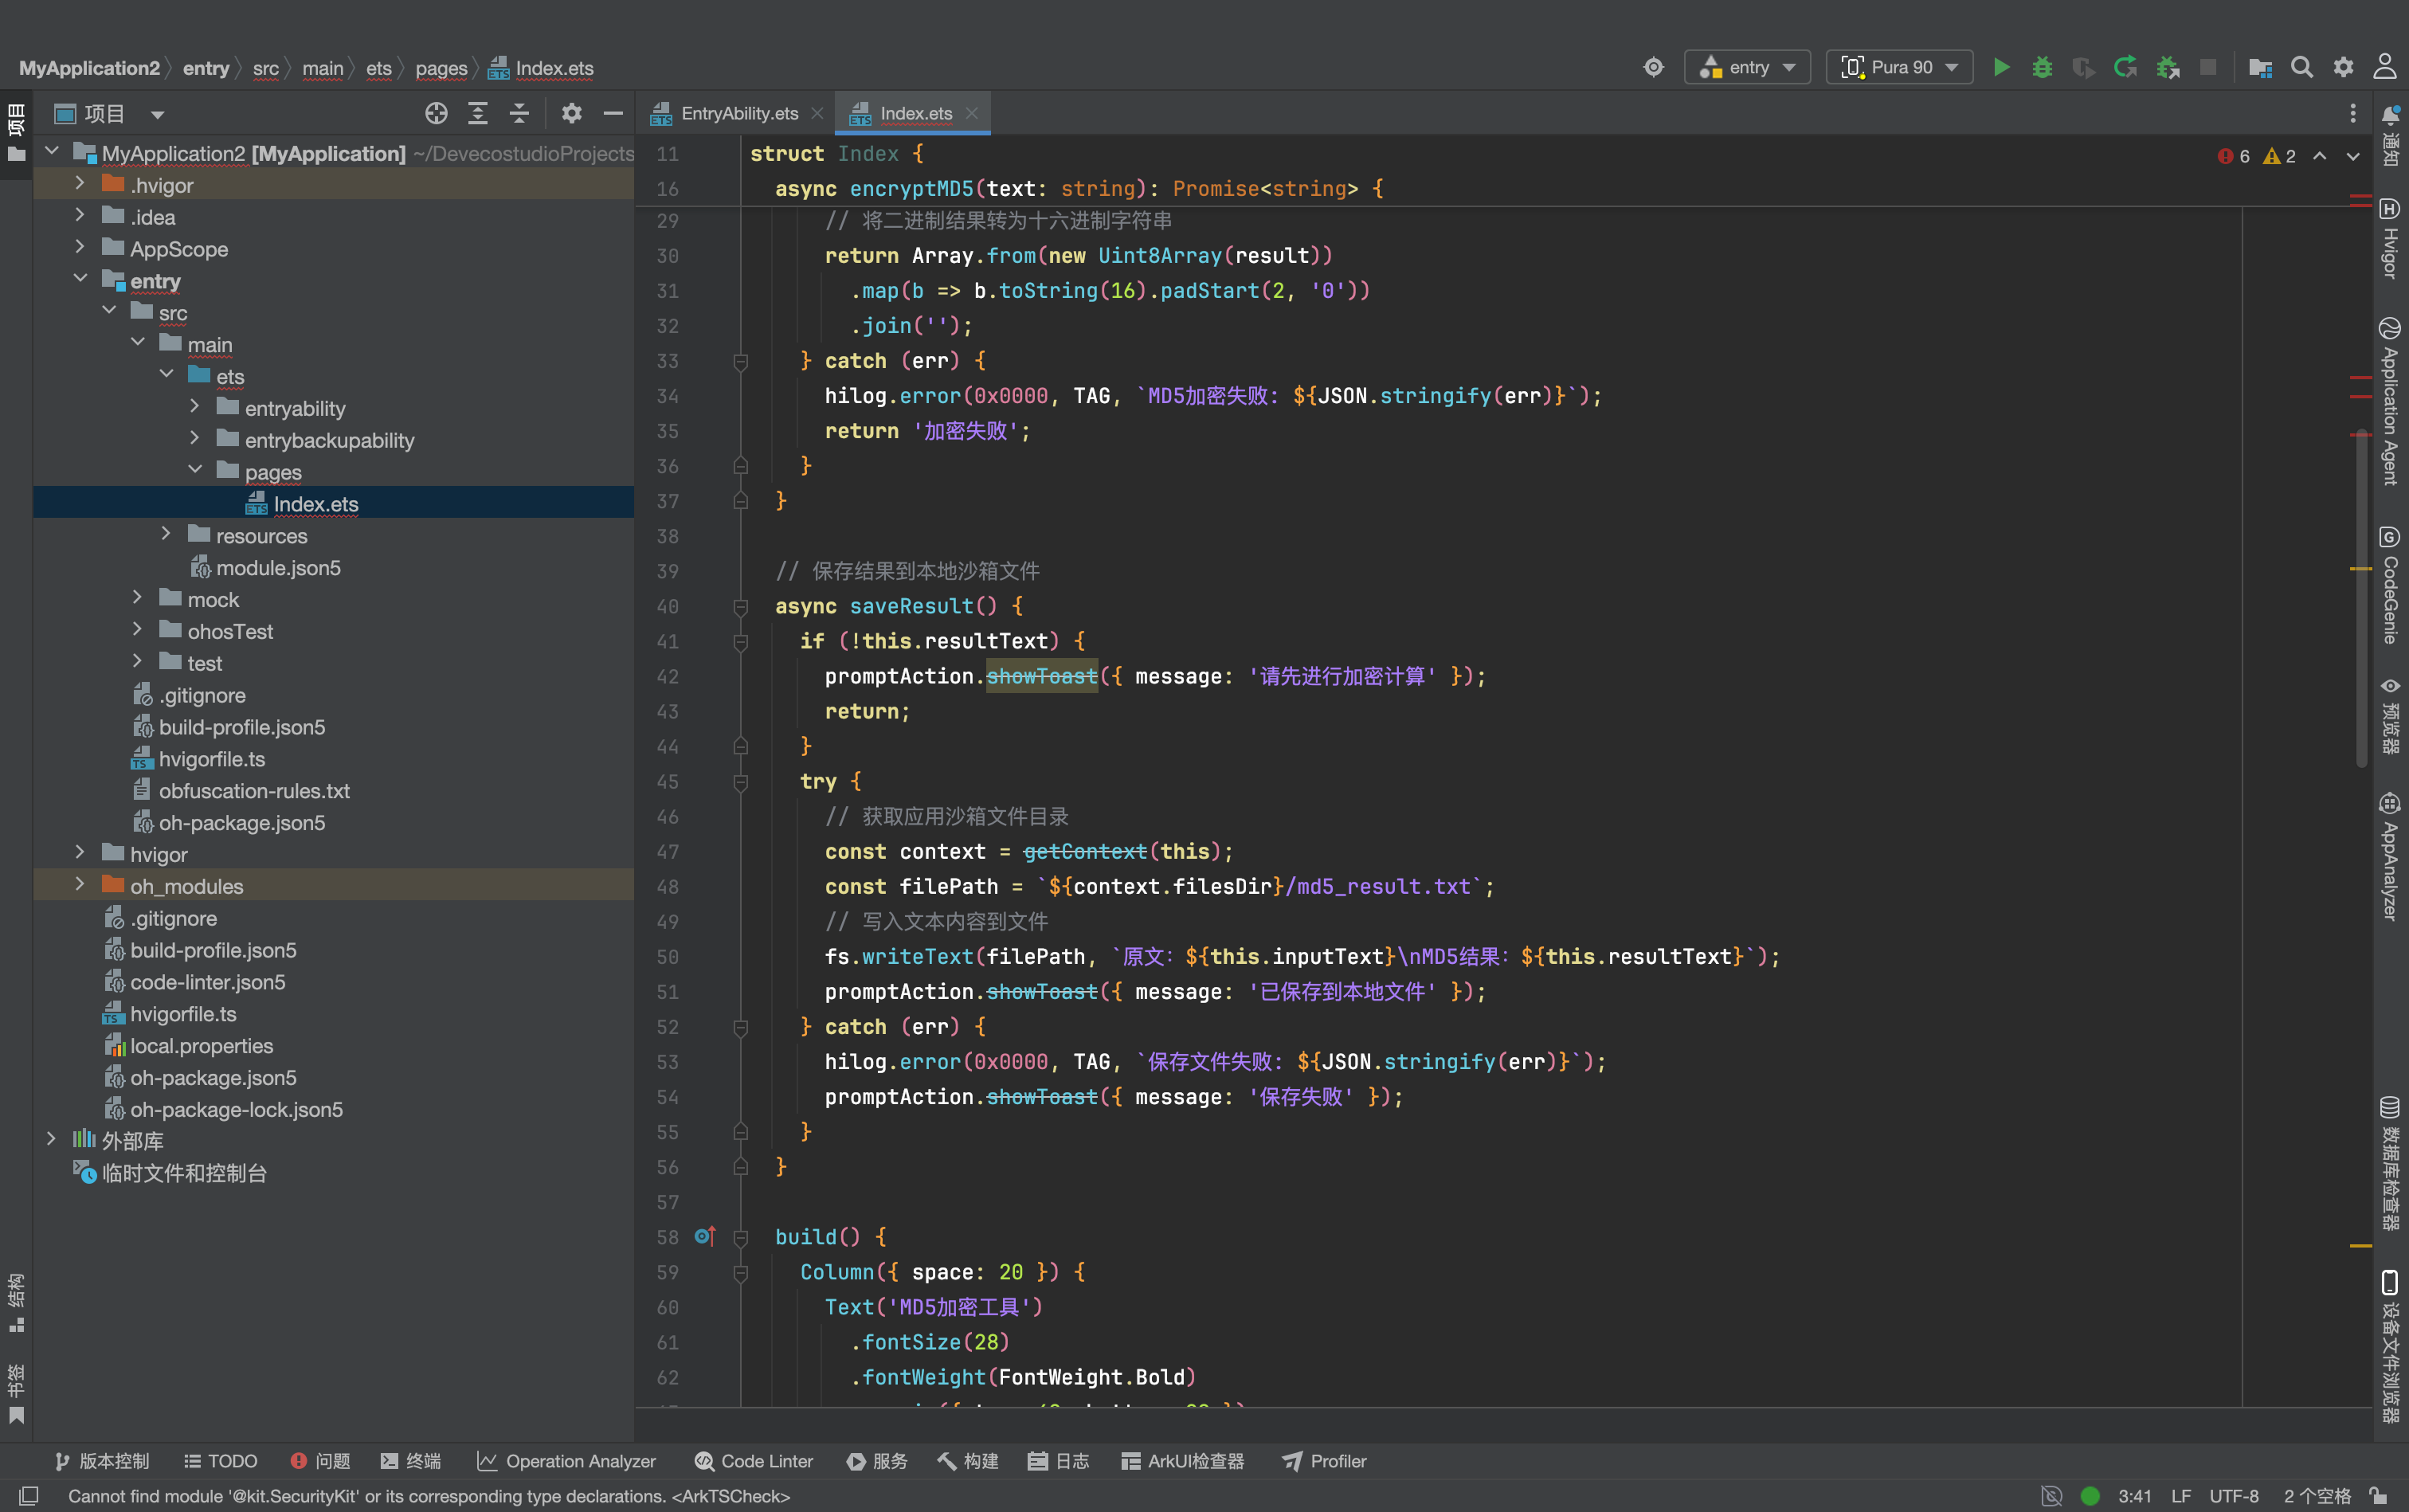Click the UTF-8 encoding selector

click(x=2234, y=1496)
